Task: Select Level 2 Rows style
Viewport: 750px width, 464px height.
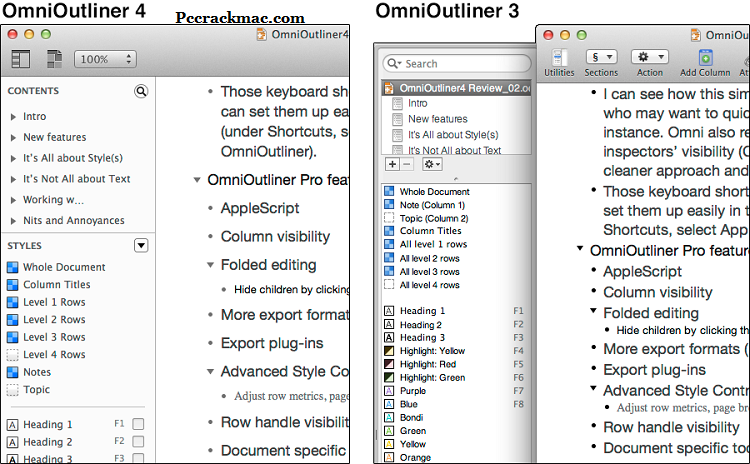Action: [54, 320]
